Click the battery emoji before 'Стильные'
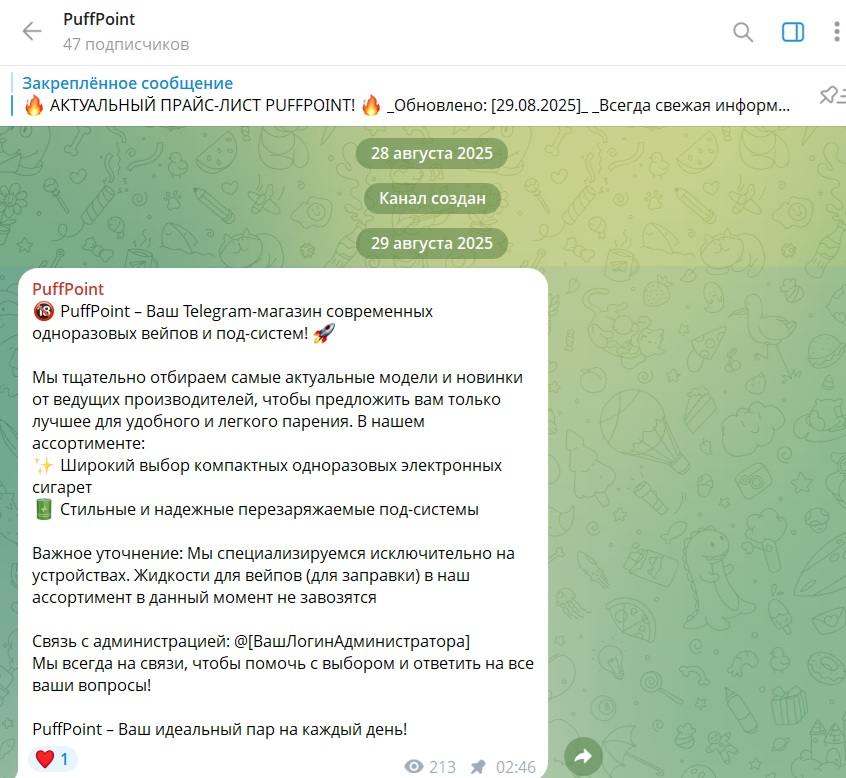This screenshot has width=846, height=778. tap(43, 509)
